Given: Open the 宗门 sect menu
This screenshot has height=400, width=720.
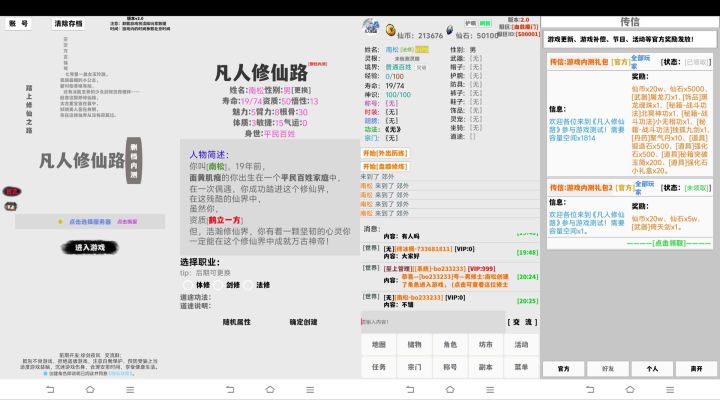Looking at the screenshot, I should 414,367.
